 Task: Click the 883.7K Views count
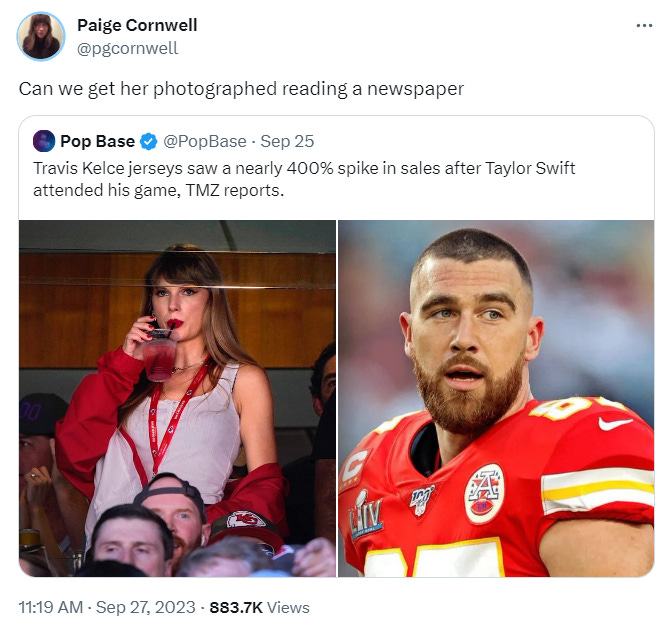click(259, 607)
